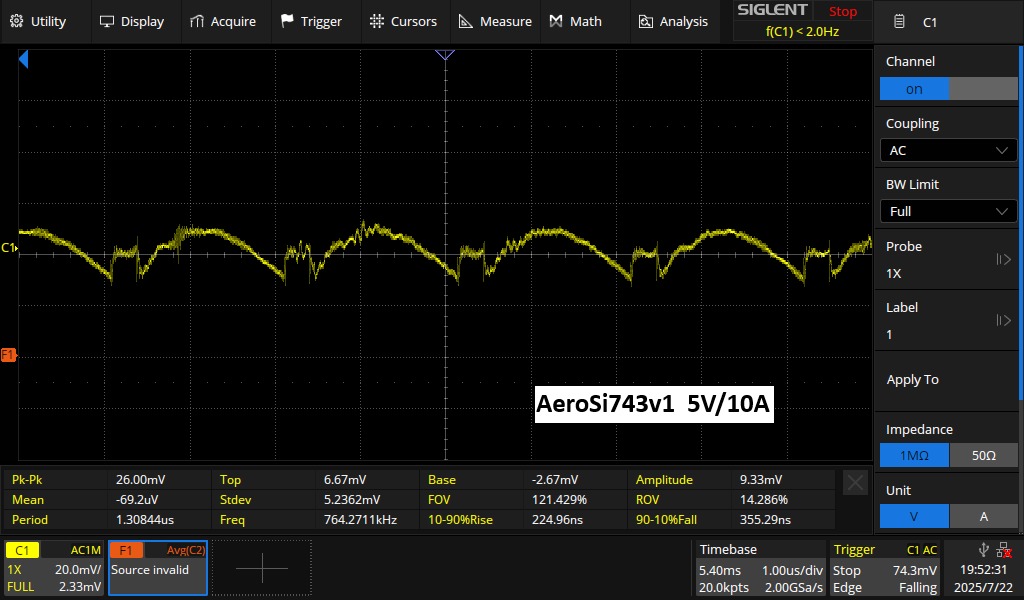
Task: Click the Cursors crosshair grid icon
Action: tap(377, 21)
